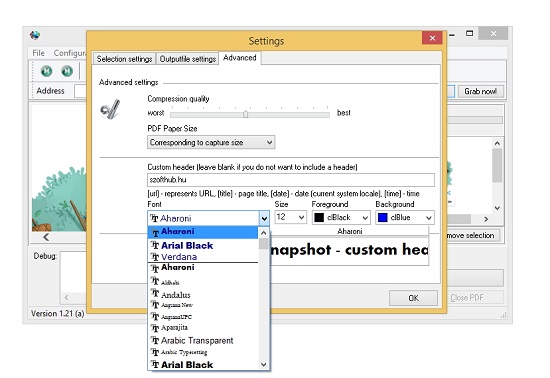Click the OK button in Settings
Screen dimensions: 550x378
click(x=413, y=298)
